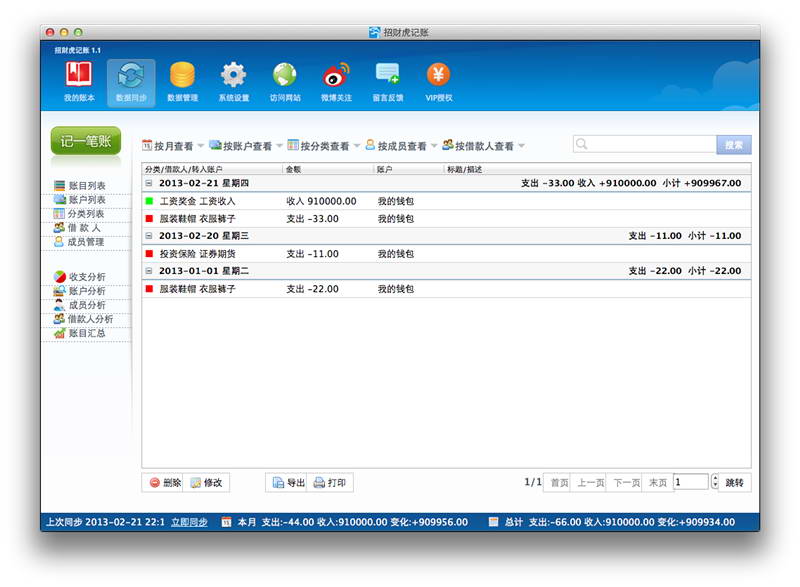Click the 记一笔账 green button
Screen dimensions: 800x587
[x=86, y=141]
